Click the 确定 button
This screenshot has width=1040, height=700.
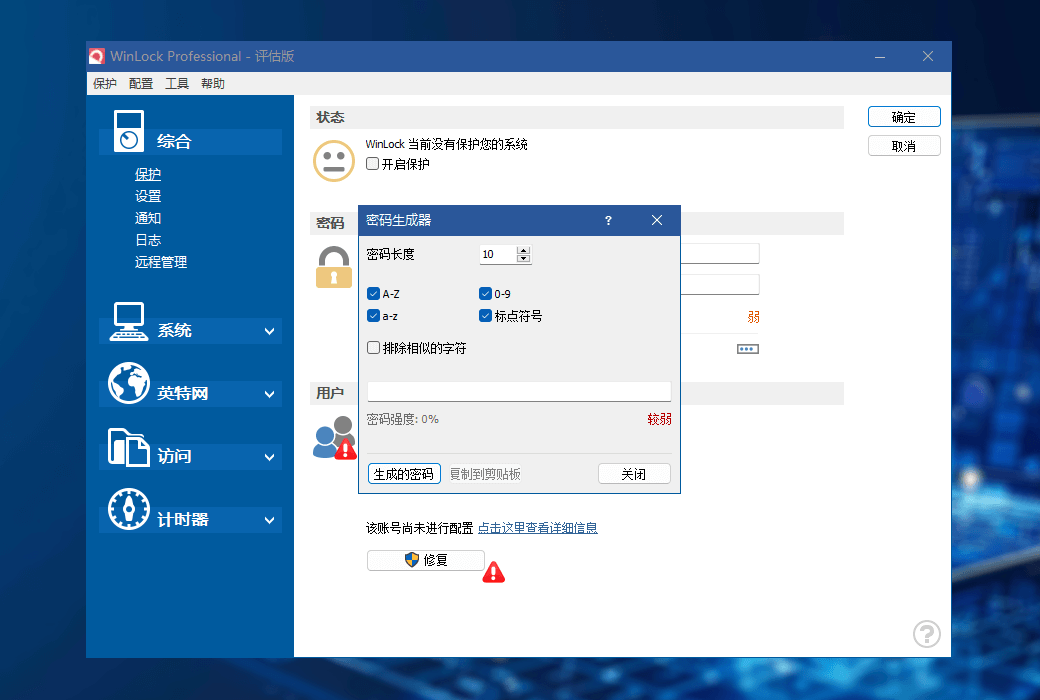[x=904, y=117]
